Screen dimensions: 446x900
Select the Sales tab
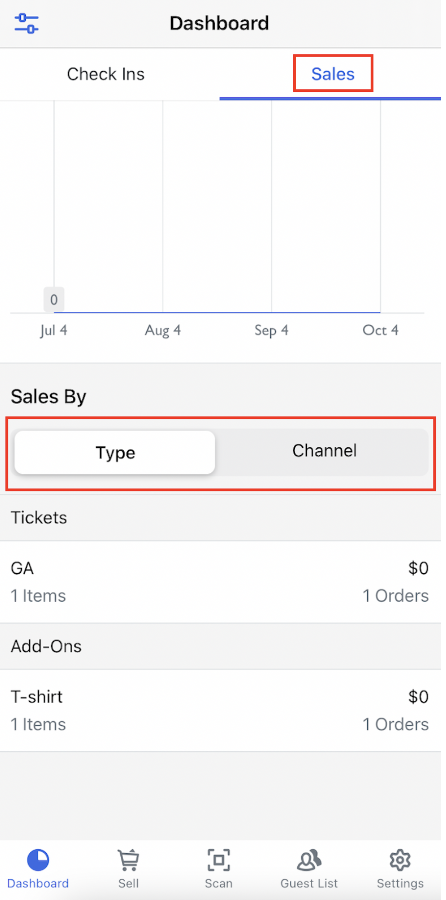pos(333,74)
